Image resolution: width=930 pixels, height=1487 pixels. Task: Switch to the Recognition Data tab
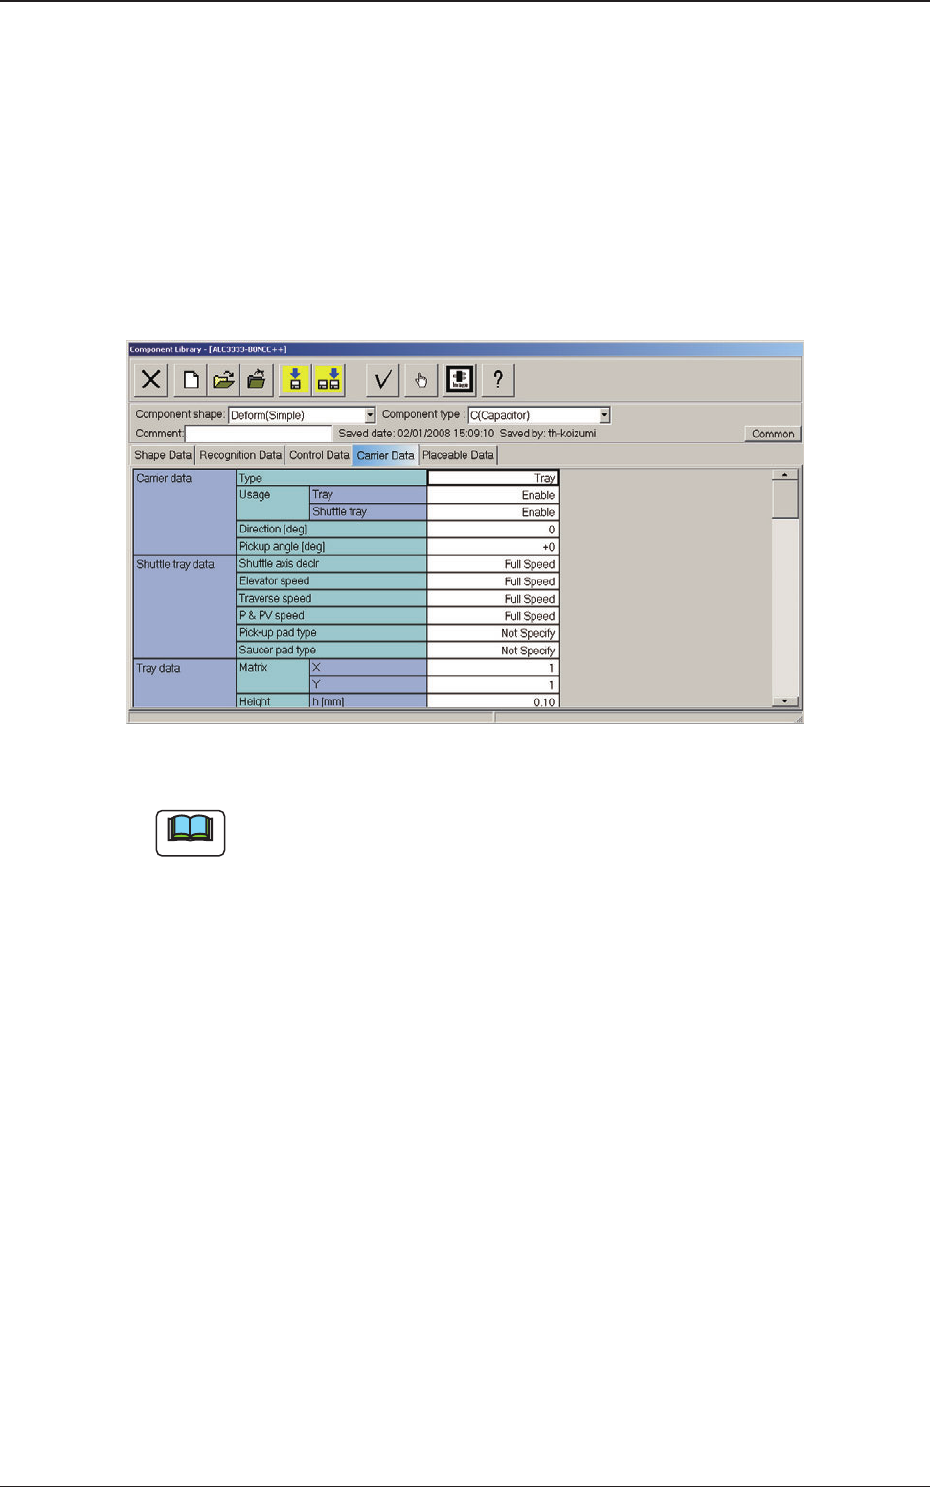point(240,455)
